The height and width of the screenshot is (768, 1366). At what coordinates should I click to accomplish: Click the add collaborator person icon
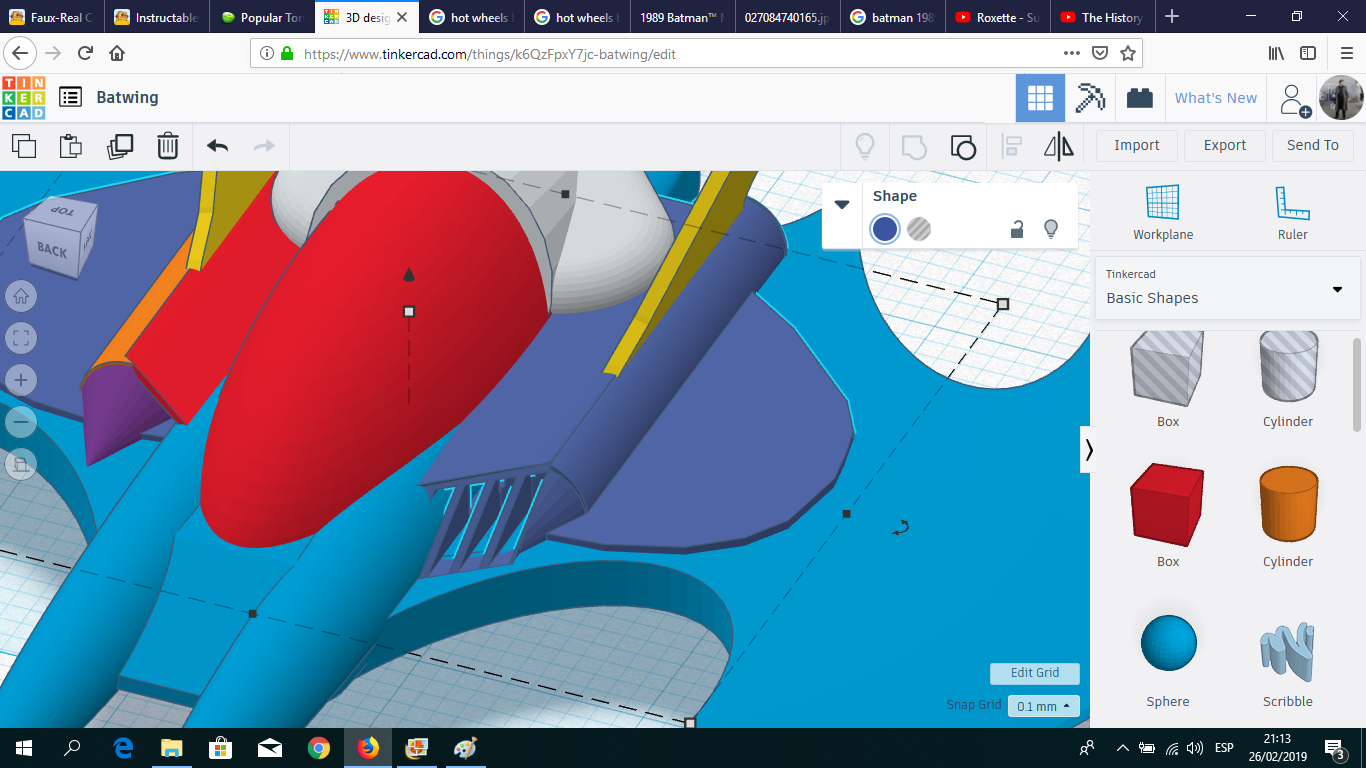pyautogui.click(x=1295, y=99)
